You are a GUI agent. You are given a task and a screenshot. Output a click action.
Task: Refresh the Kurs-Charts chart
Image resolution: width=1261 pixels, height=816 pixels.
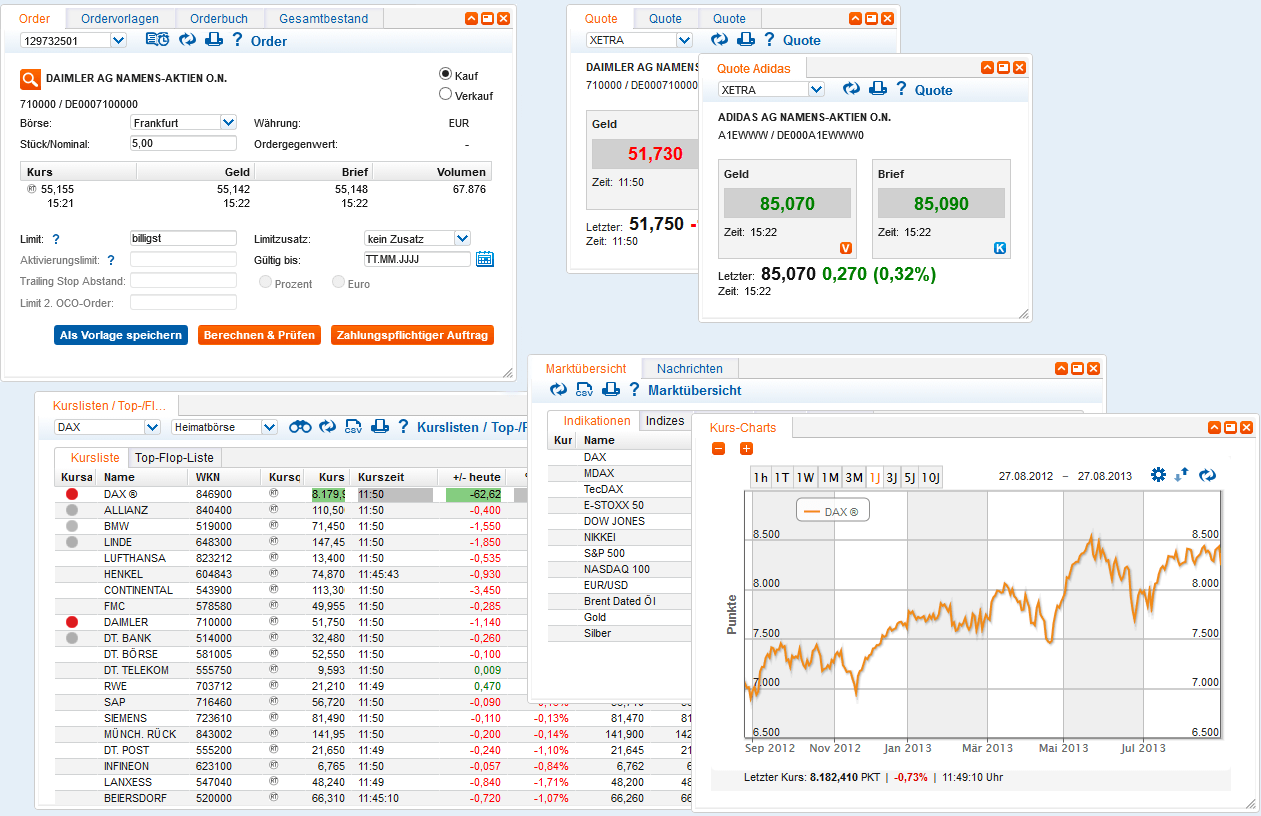tap(1208, 475)
